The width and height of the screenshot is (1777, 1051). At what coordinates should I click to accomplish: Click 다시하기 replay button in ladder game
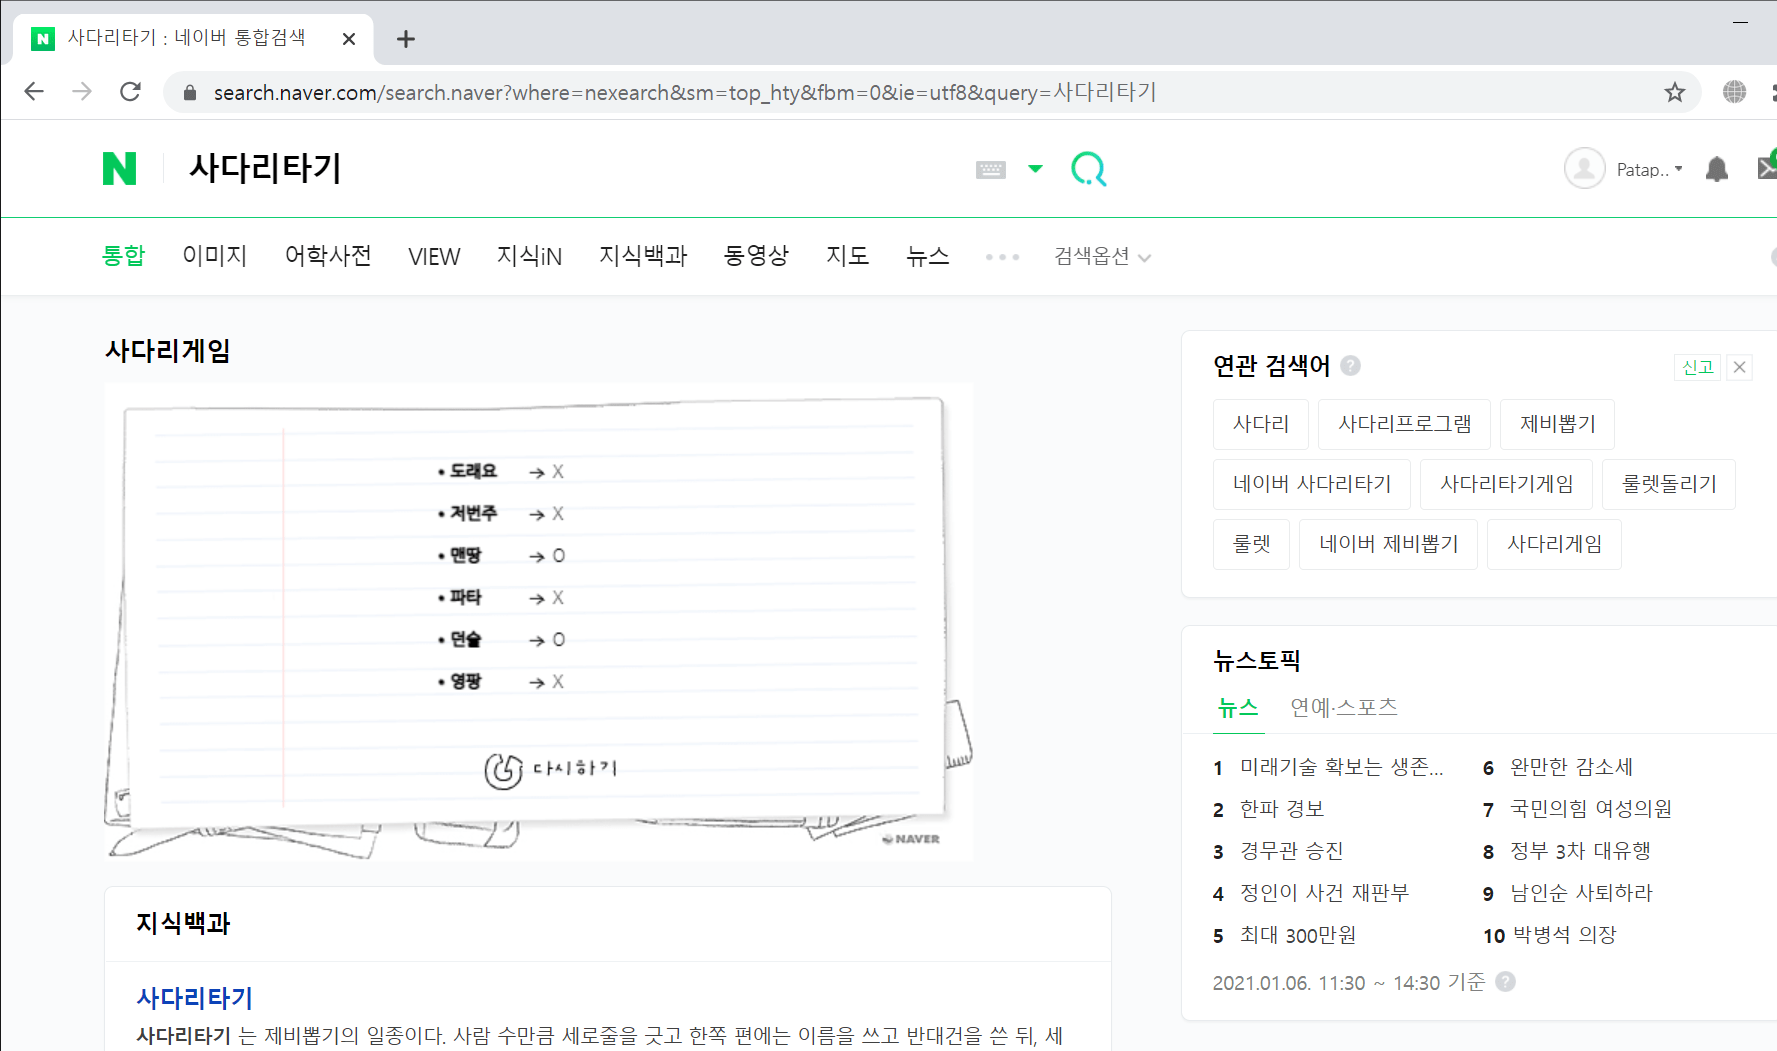pos(551,769)
